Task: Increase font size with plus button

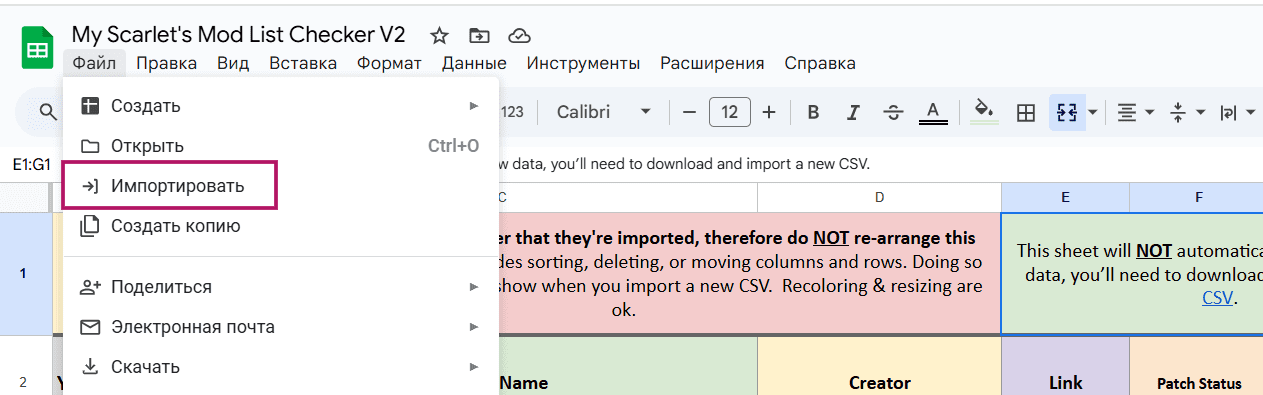Action: 768,112
